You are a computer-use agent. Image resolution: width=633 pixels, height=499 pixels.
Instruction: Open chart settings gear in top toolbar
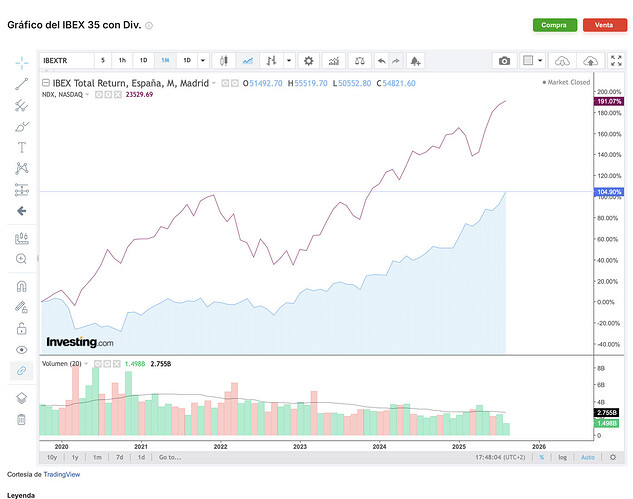click(x=308, y=61)
